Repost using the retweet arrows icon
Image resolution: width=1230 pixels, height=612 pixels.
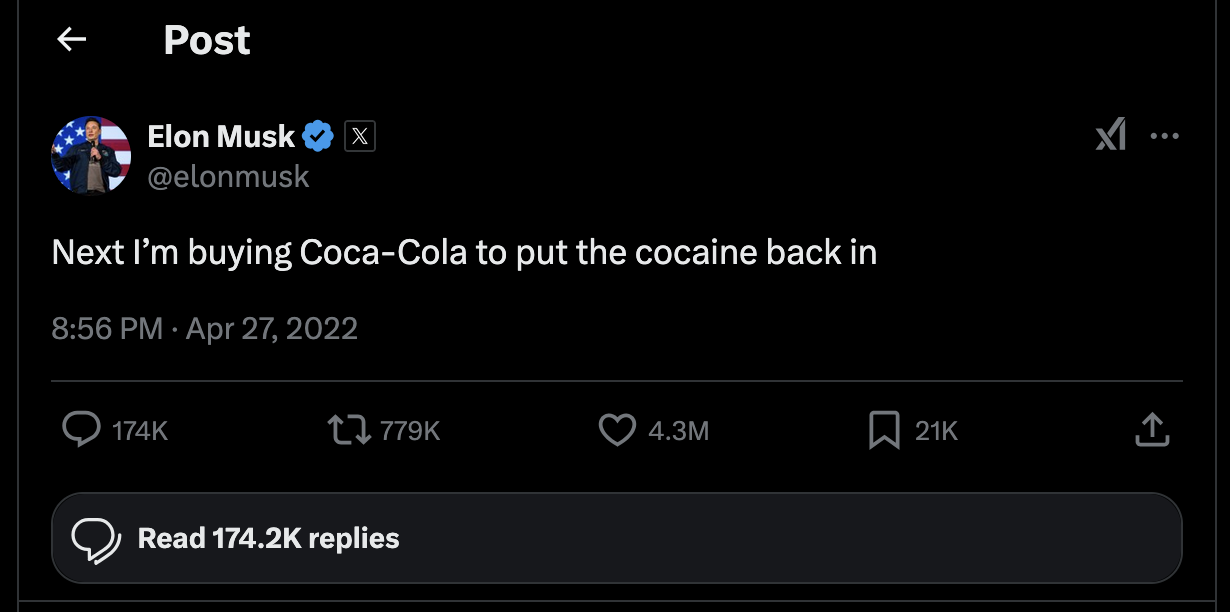[x=349, y=430]
